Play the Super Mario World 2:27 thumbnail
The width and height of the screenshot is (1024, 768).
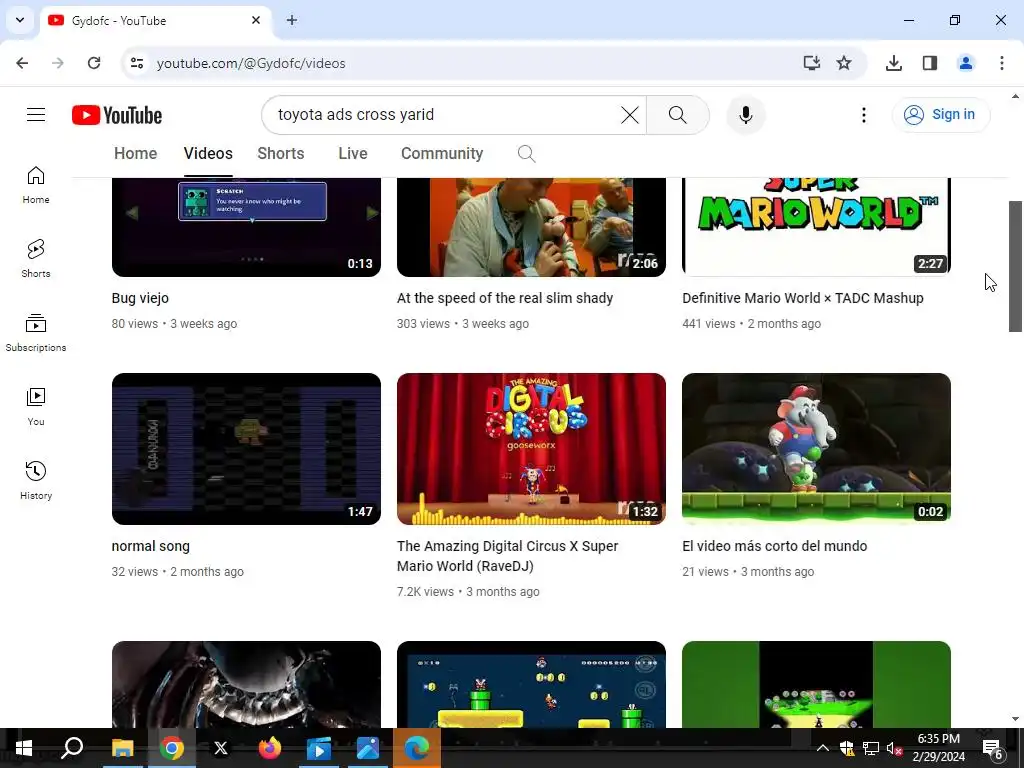coord(816,227)
